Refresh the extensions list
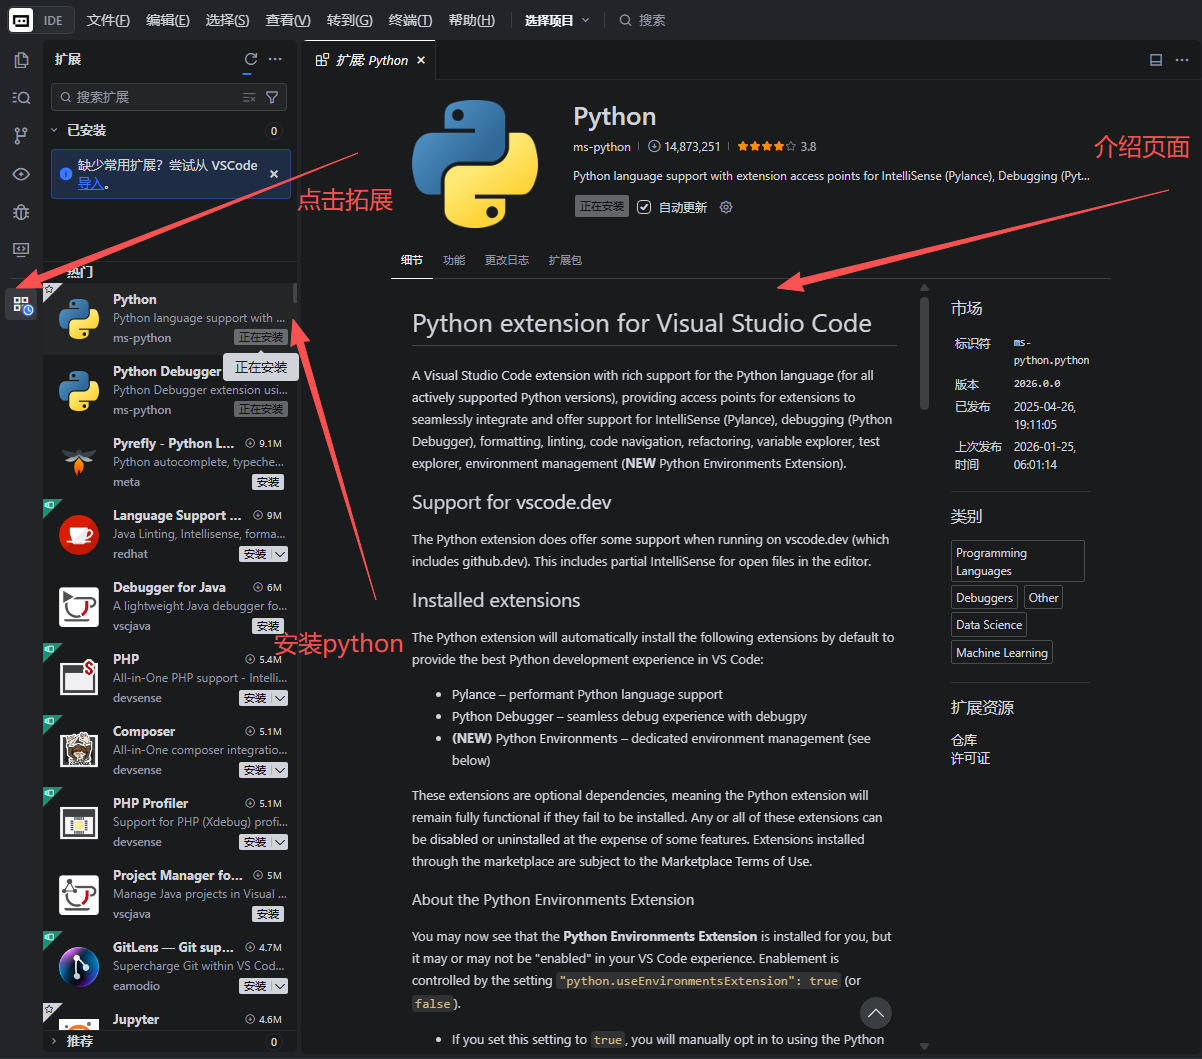 [251, 60]
